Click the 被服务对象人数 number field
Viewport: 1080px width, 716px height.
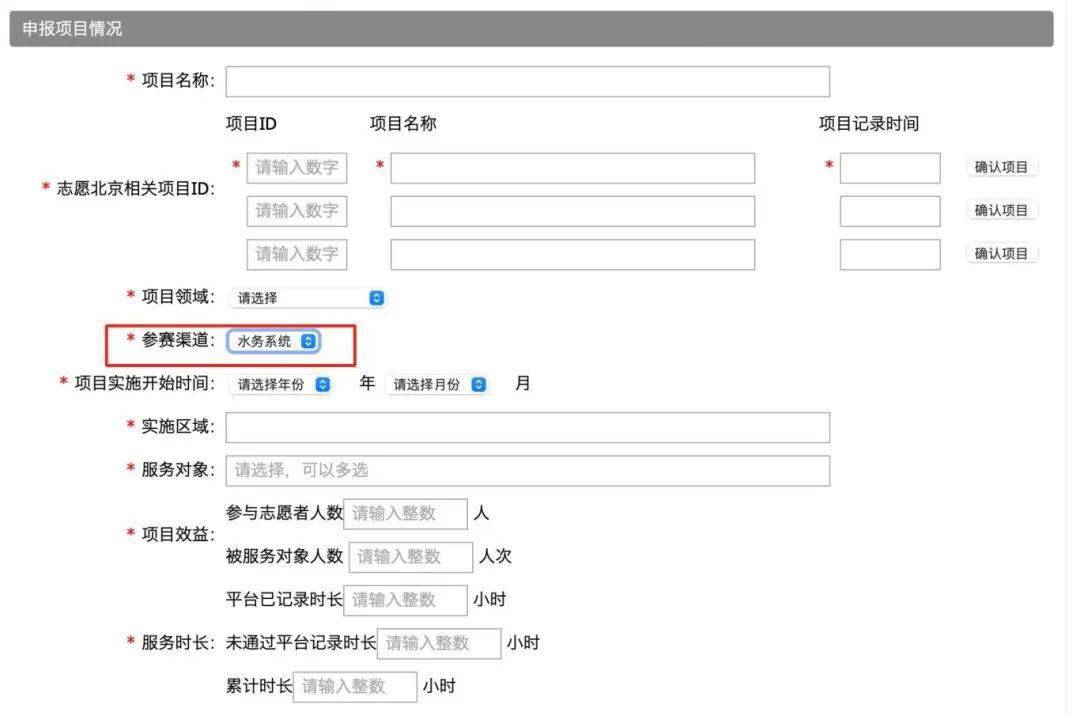tap(408, 556)
